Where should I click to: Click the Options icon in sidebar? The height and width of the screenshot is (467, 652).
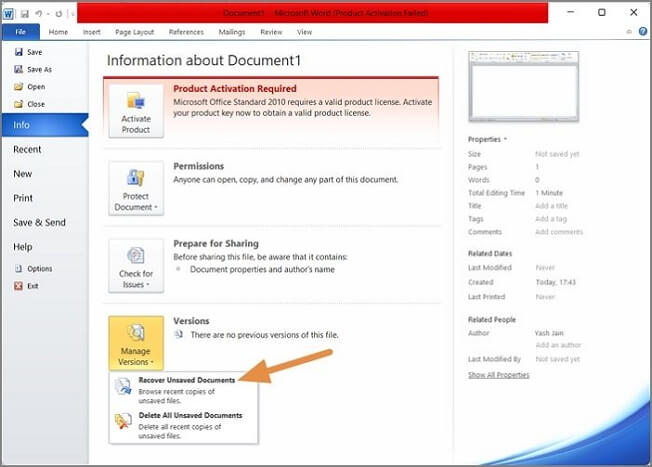[x=18, y=269]
